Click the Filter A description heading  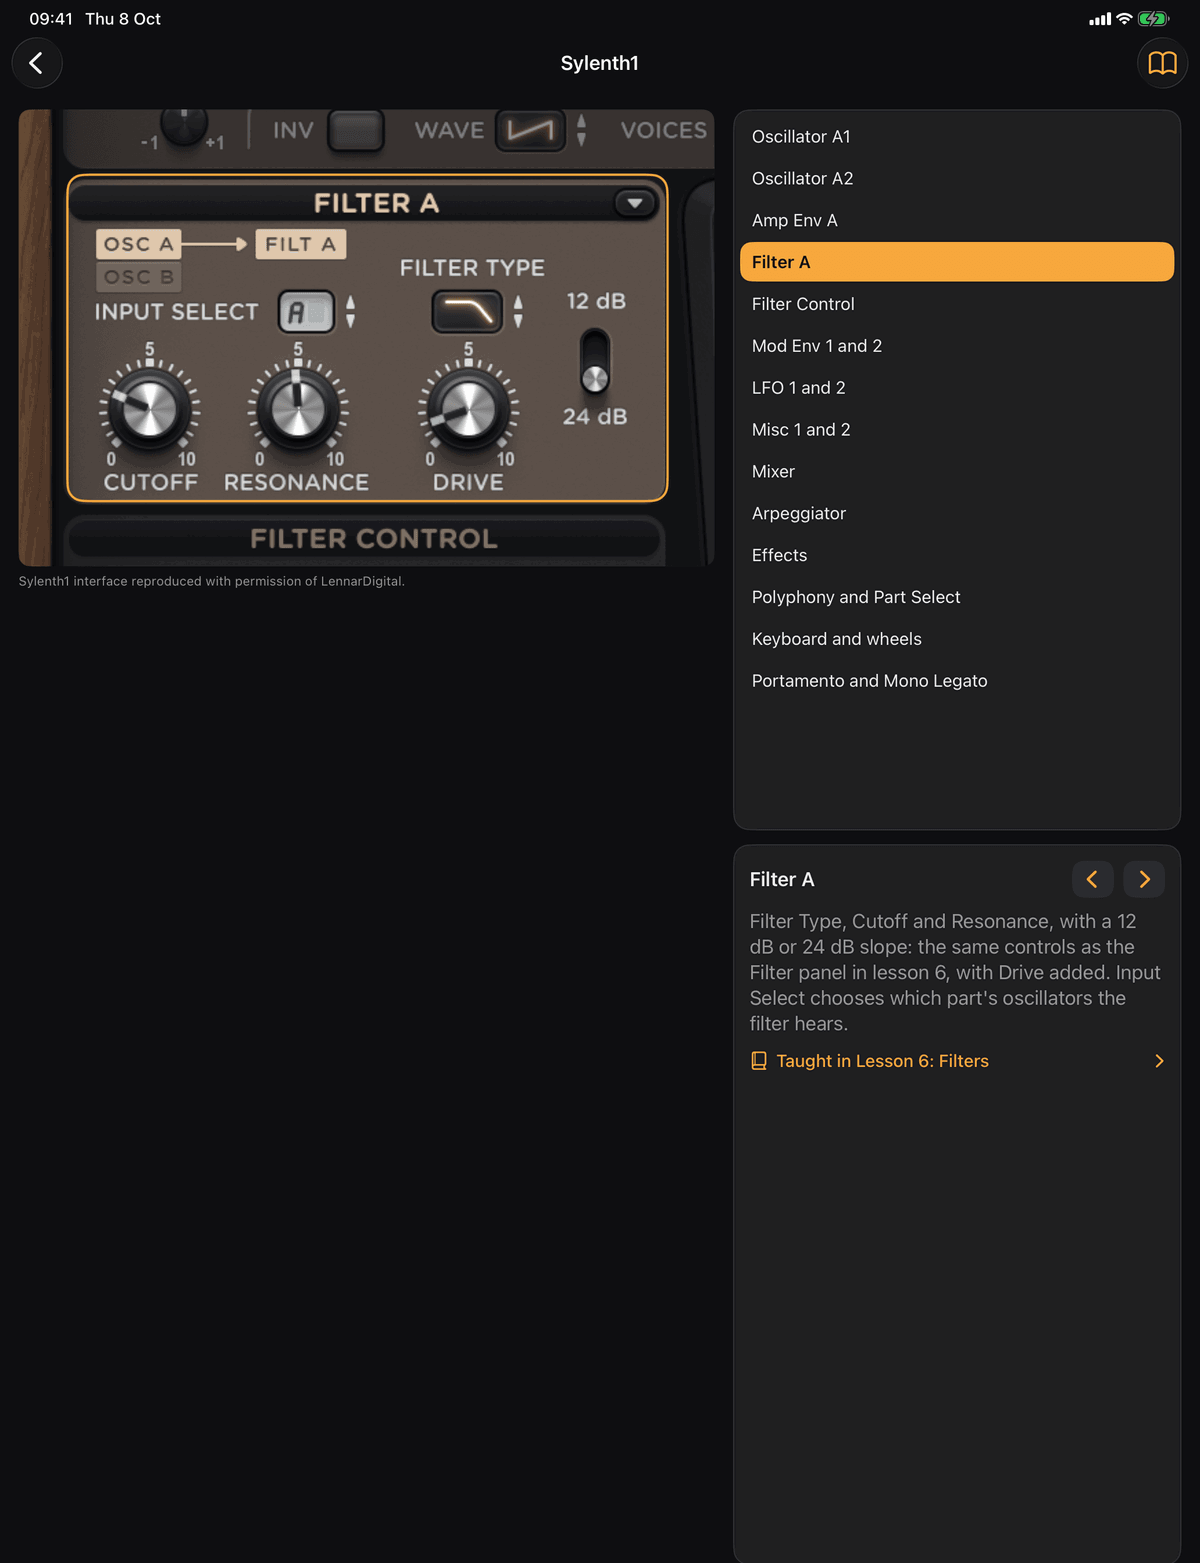tap(782, 880)
